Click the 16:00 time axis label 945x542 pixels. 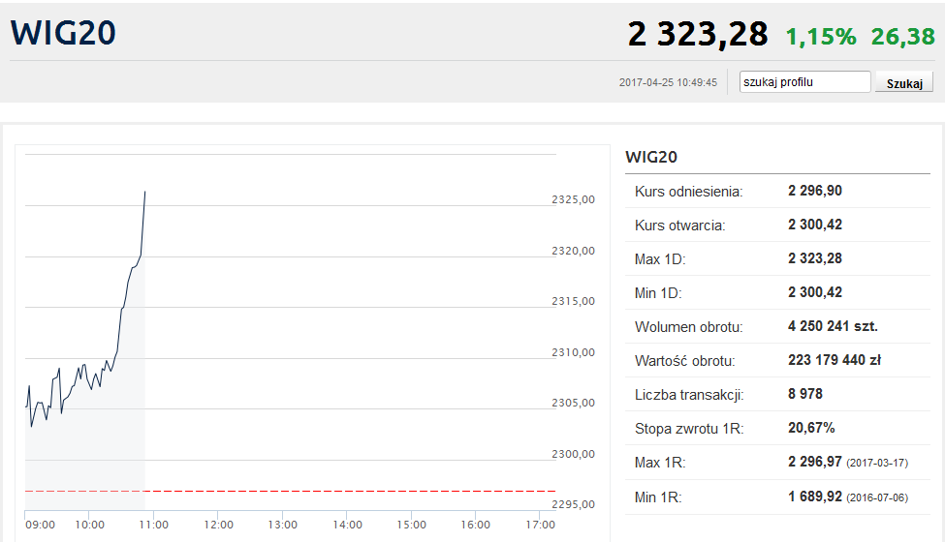pyautogui.click(x=476, y=525)
